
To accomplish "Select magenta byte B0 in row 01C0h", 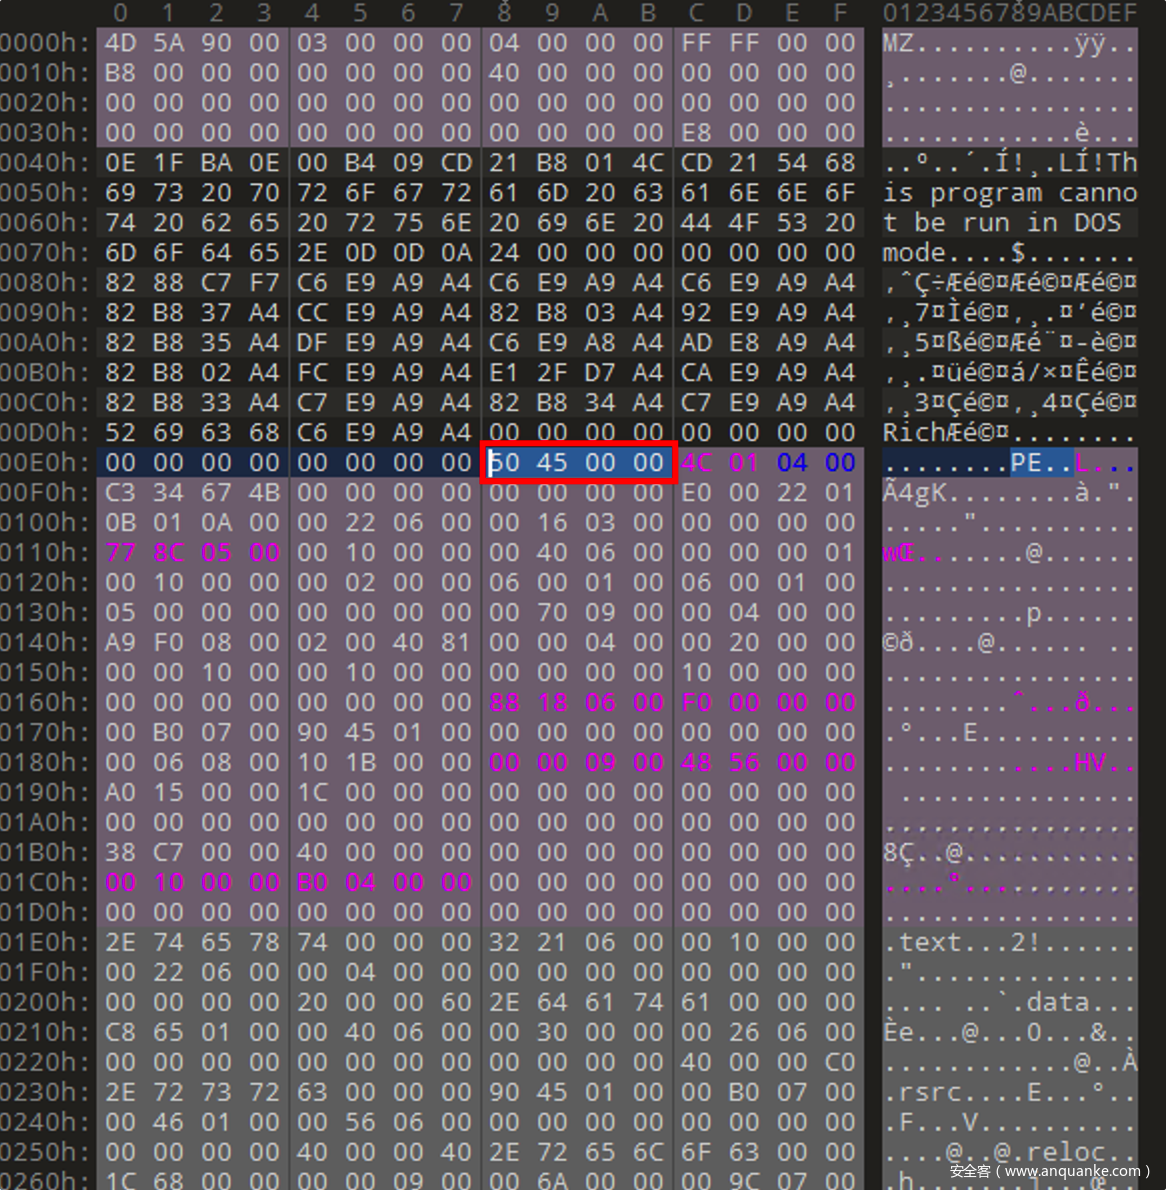I will click(312, 883).
